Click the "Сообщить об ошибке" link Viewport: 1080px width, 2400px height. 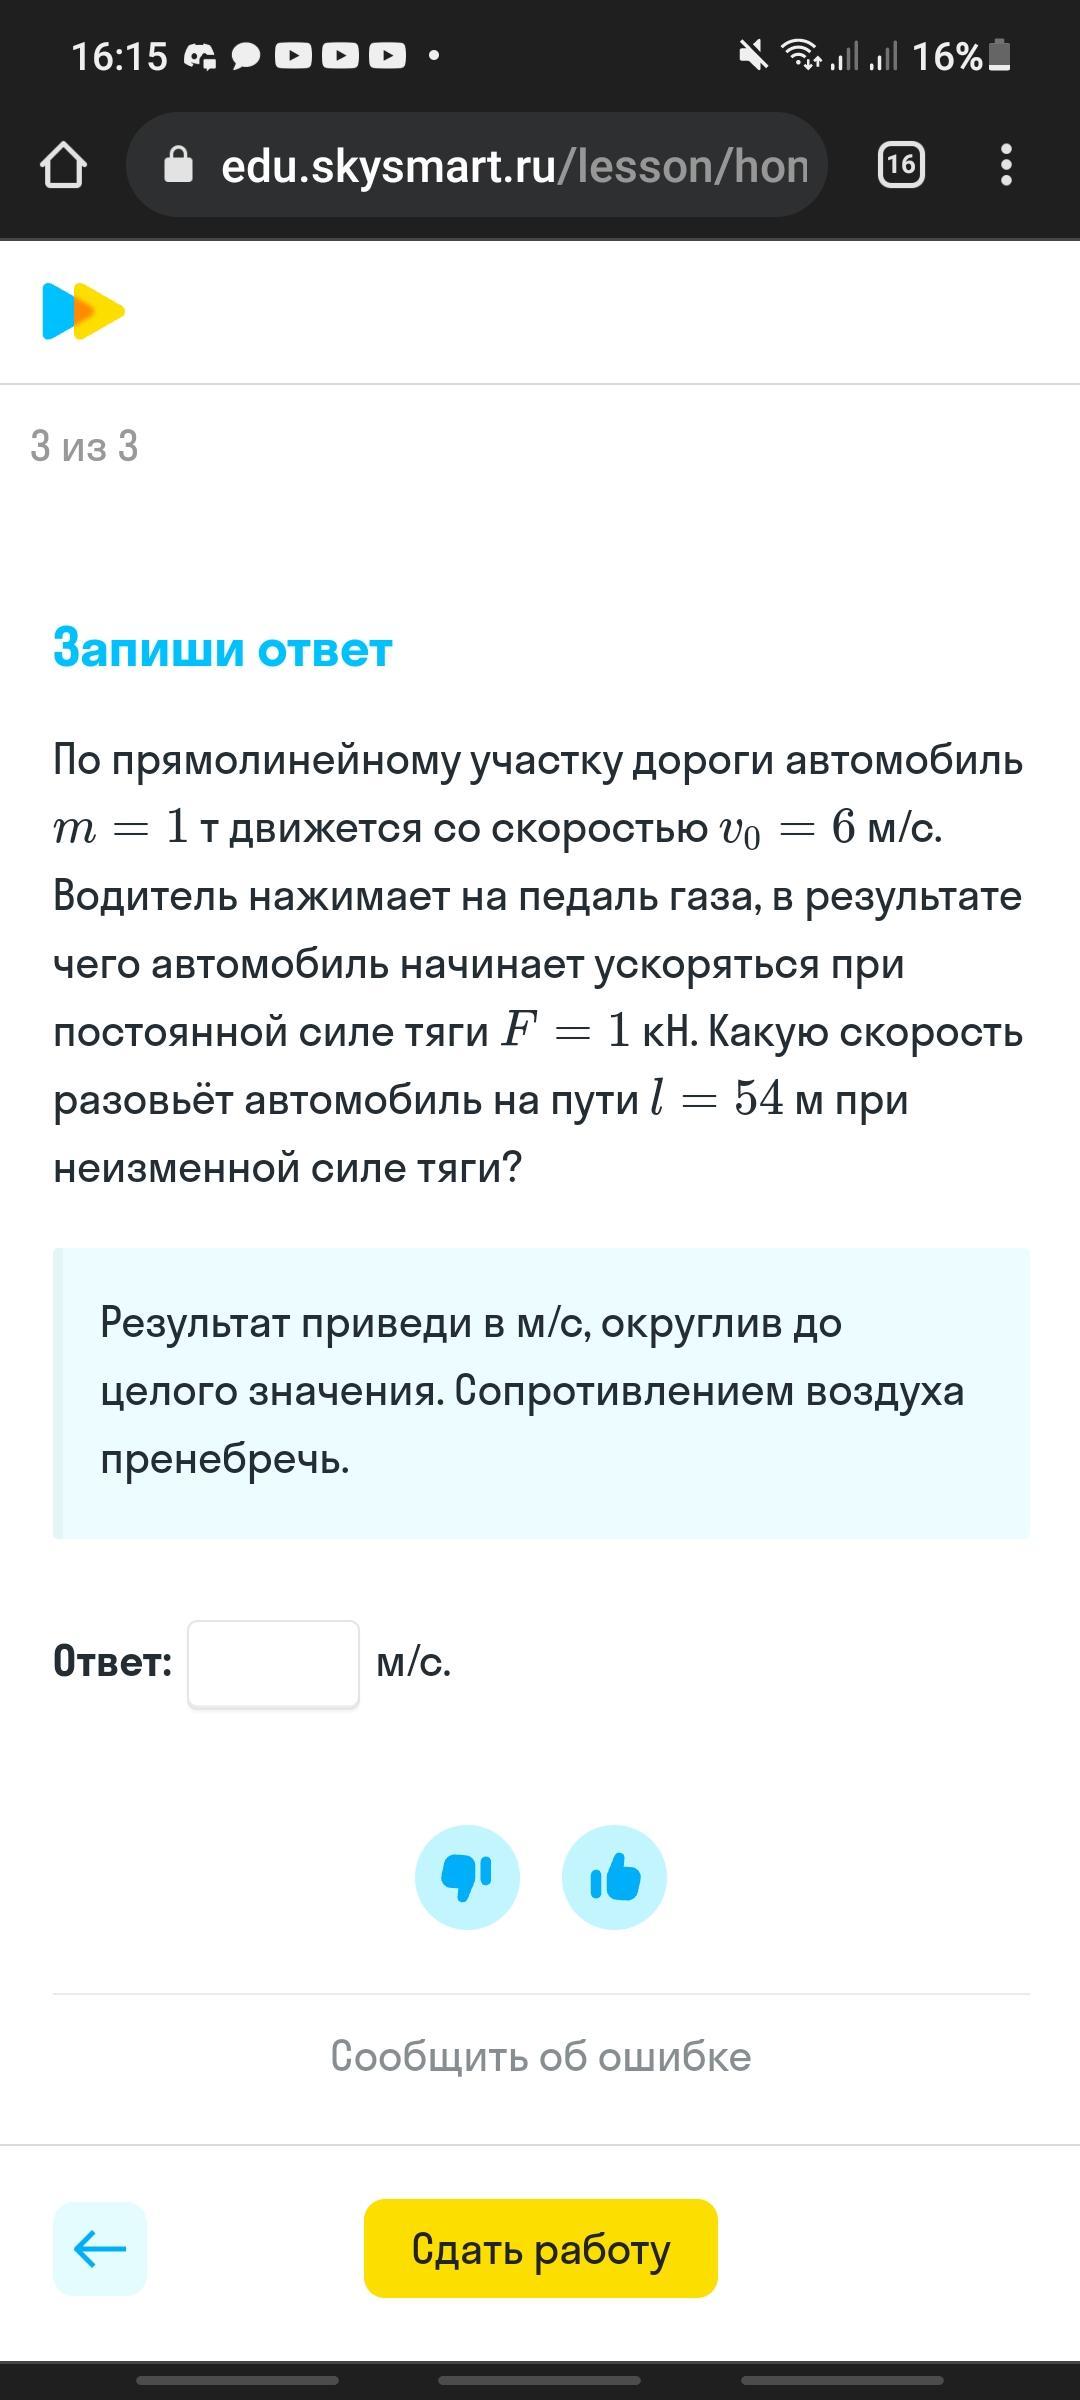point(540,2057)
